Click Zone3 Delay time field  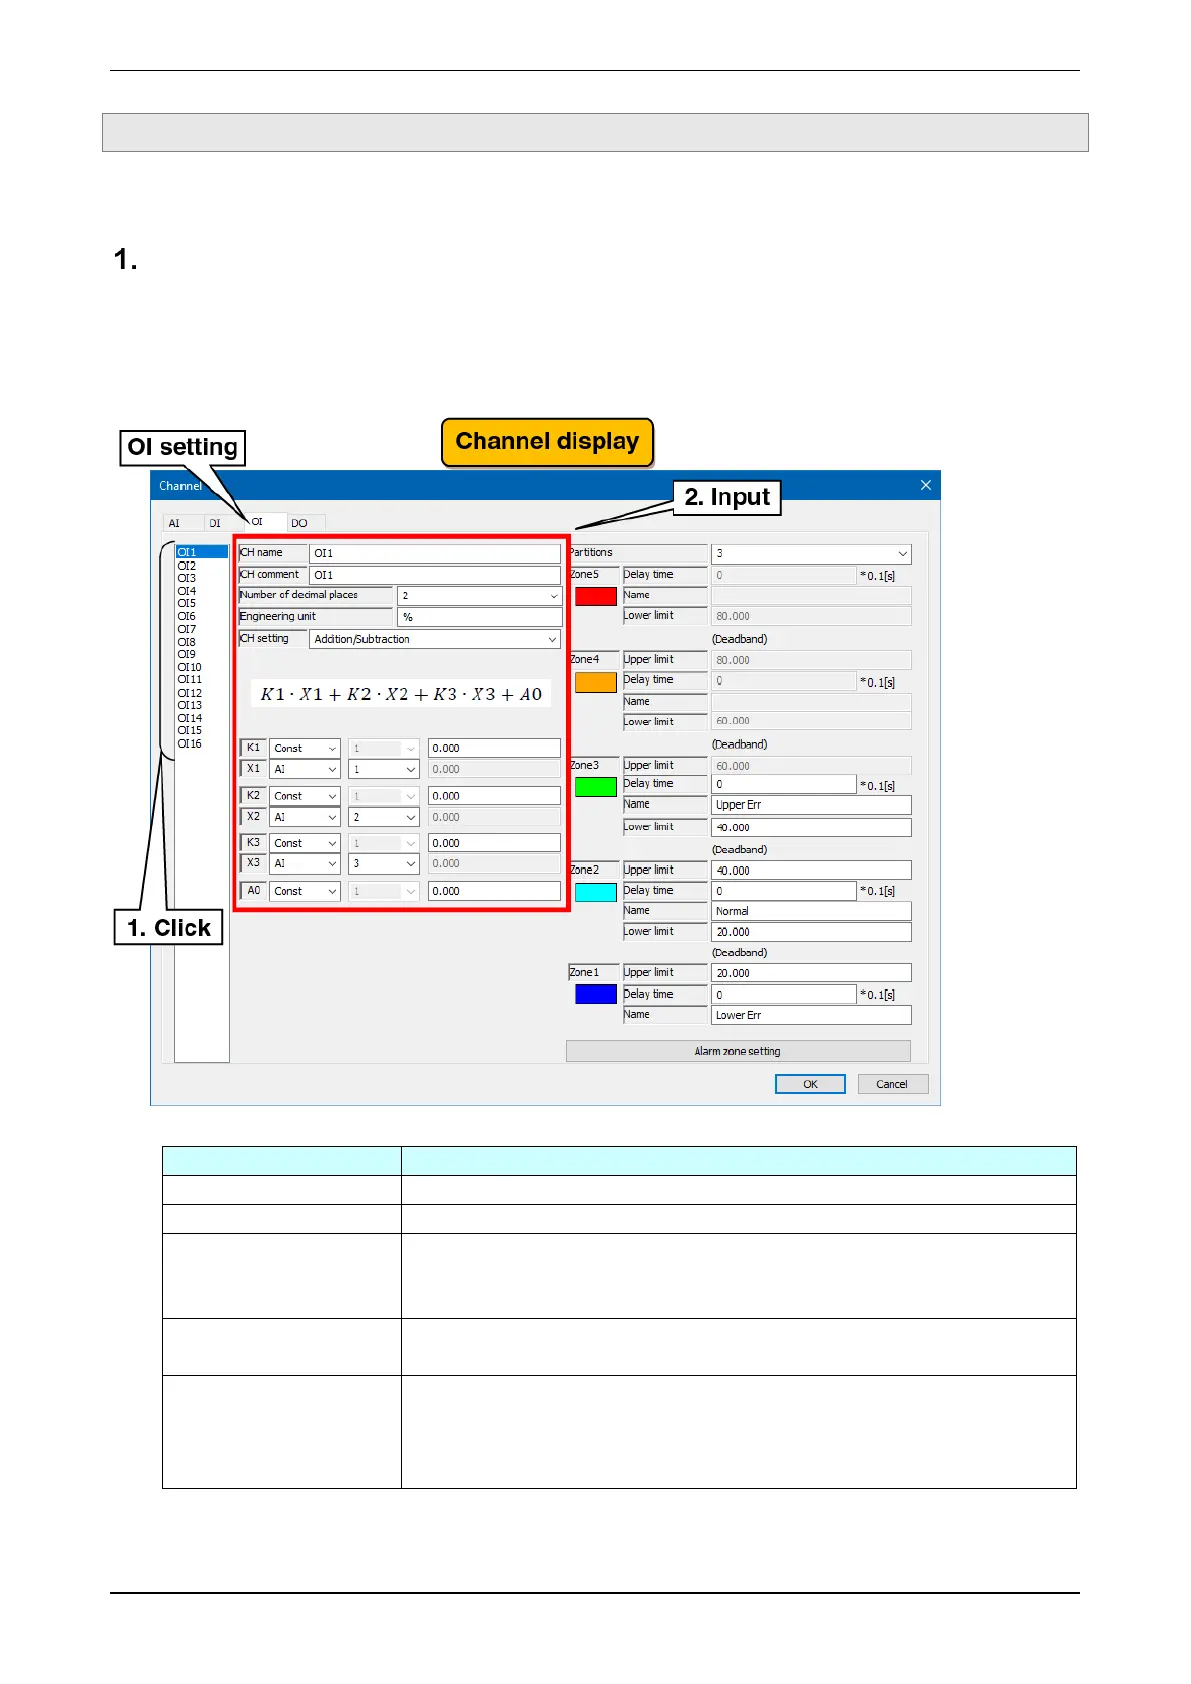784,785
